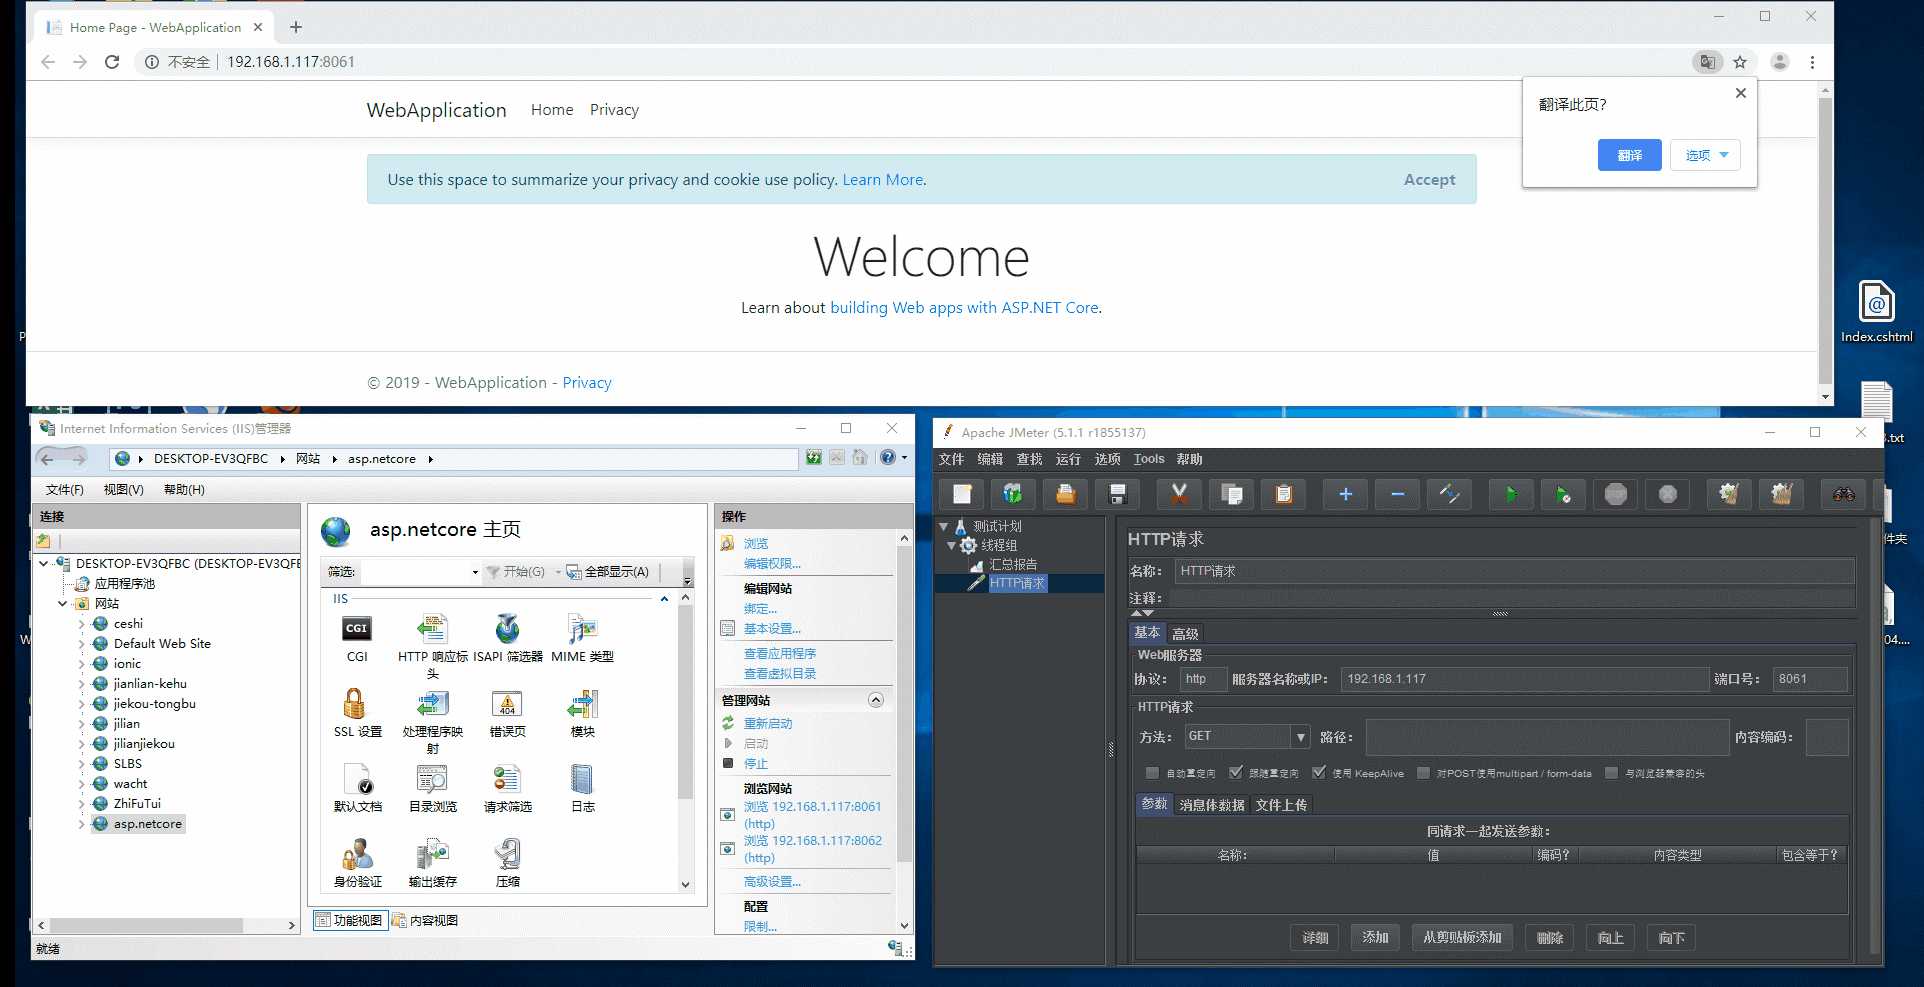This screenshot has height=987, width=1924.
Task: Open the CGI feature icon in IIS
Action: point(357,629)
